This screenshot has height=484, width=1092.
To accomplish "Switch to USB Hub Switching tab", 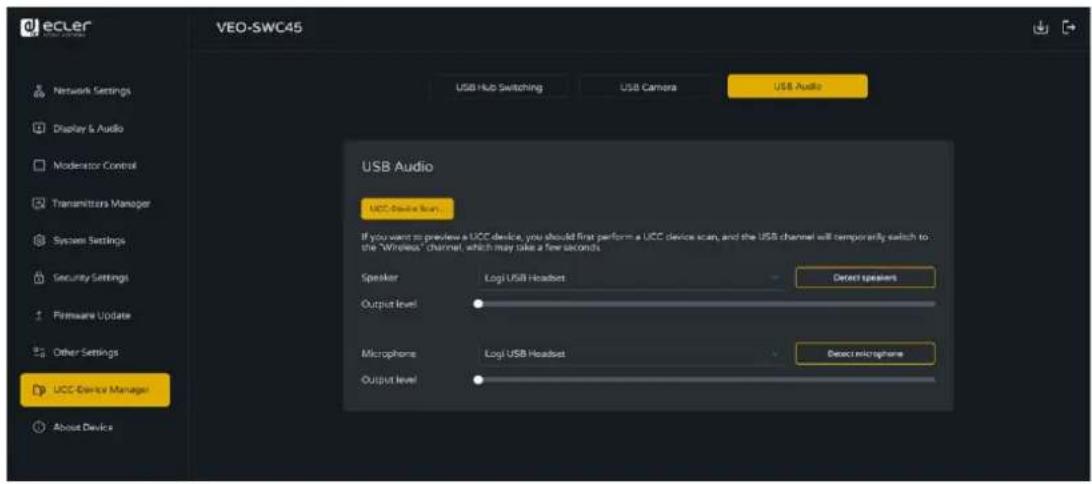I will 499,87.
